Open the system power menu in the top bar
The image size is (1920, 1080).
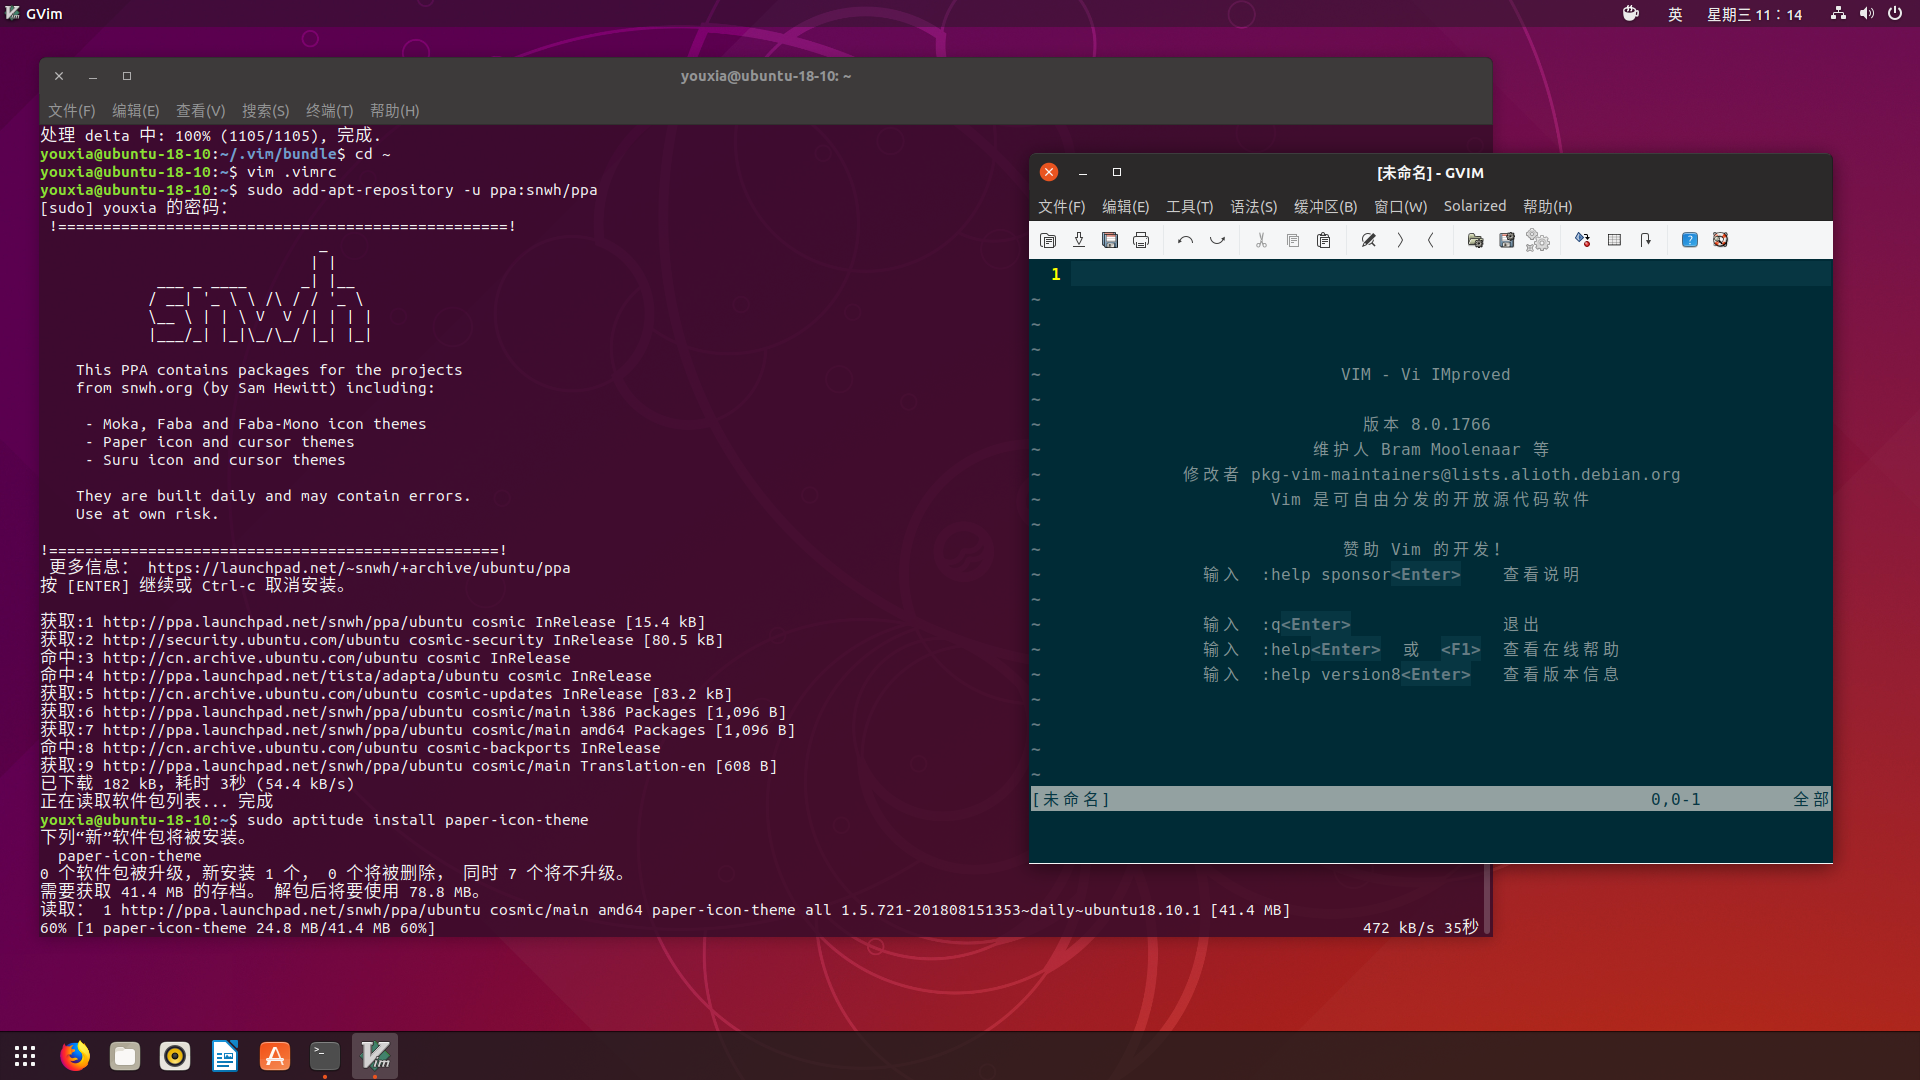1895,14
